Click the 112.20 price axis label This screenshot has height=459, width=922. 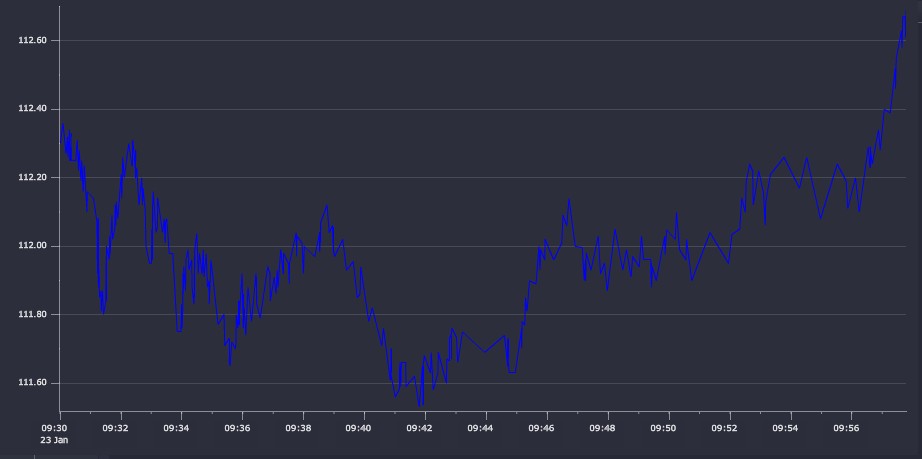[x=33, y=177]
